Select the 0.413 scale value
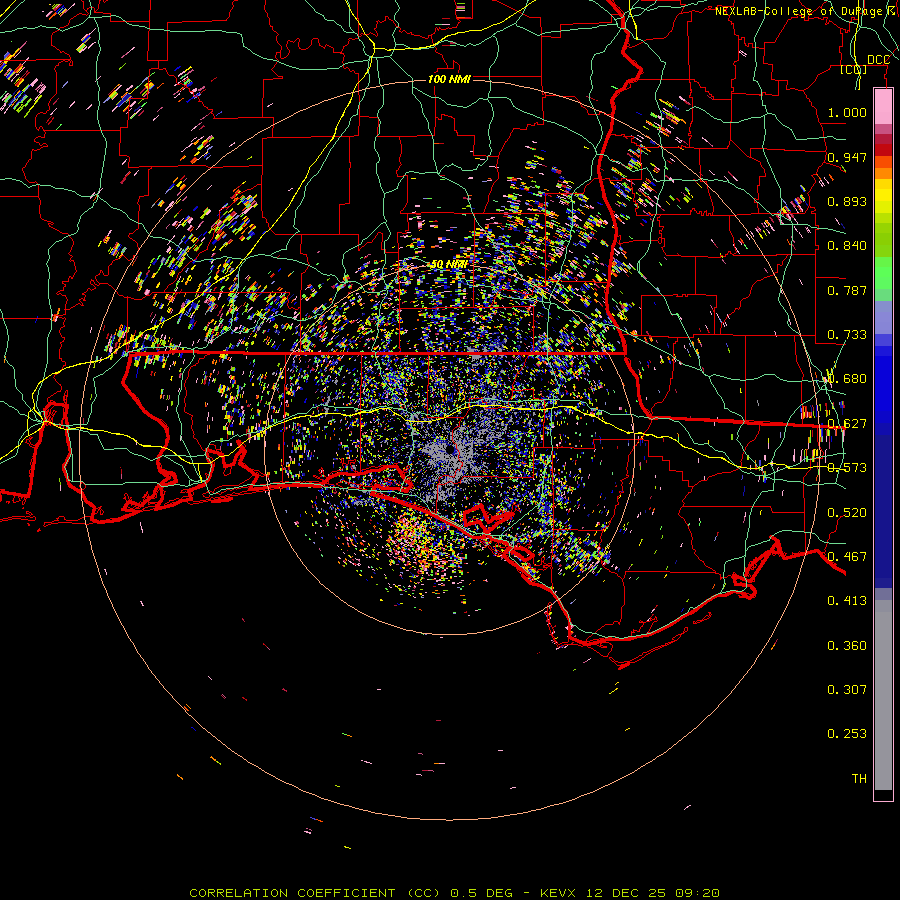The width and height of the screenshot is (900, 900). [x=847, y=601]
